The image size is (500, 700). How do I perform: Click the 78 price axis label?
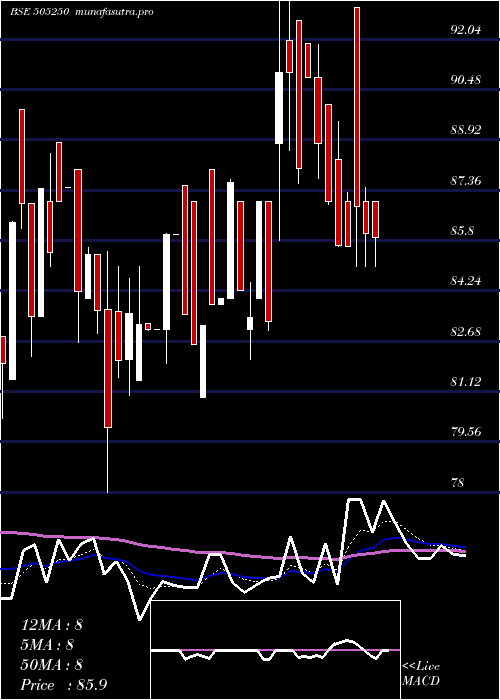click(x=458, y=483)
